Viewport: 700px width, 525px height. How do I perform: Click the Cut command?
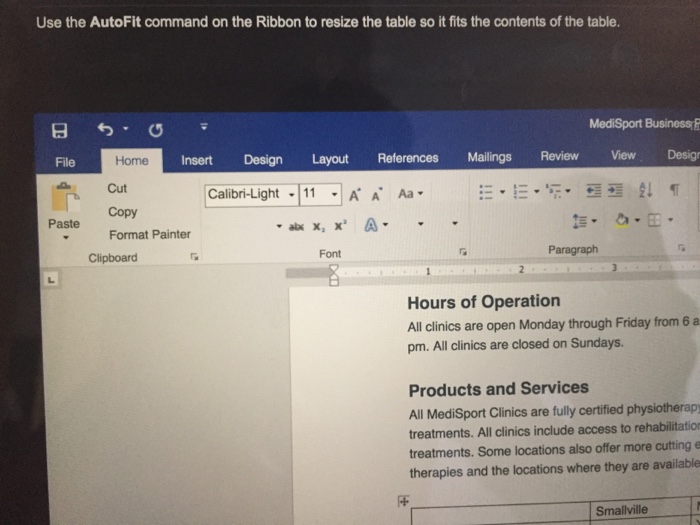117,188
